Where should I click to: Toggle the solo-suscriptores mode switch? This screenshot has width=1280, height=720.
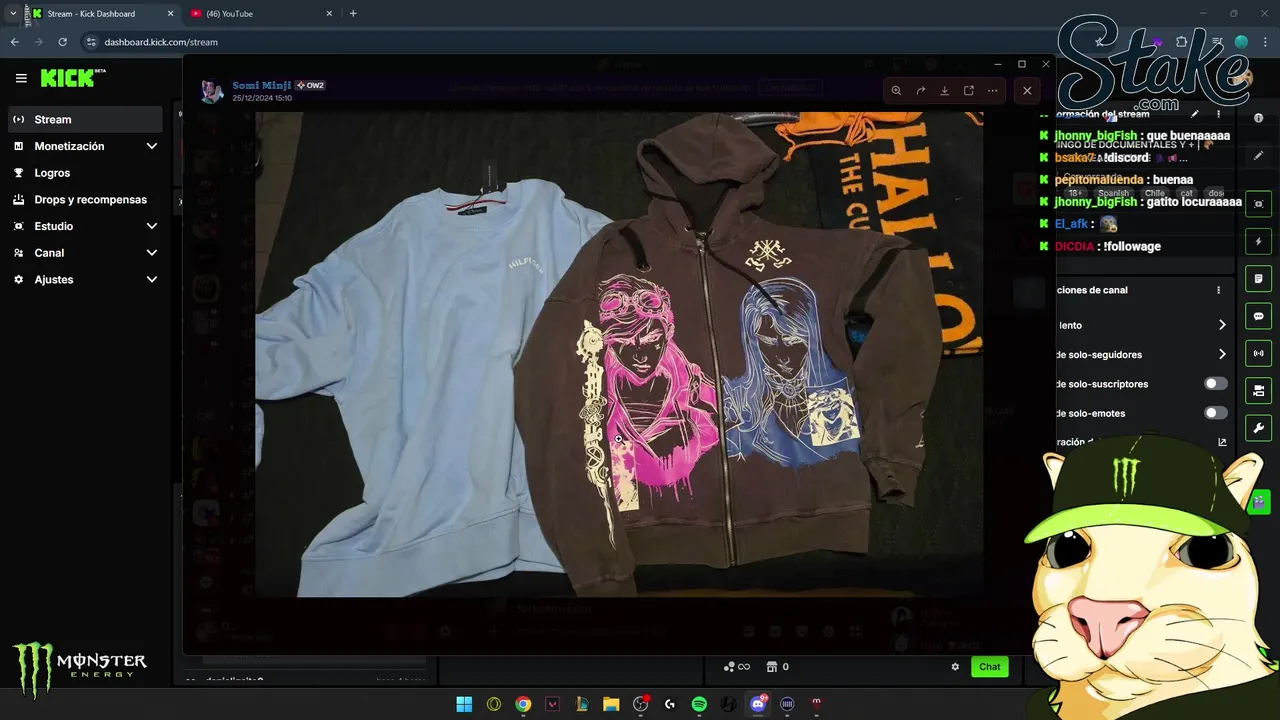click(x=1216, y=384)
